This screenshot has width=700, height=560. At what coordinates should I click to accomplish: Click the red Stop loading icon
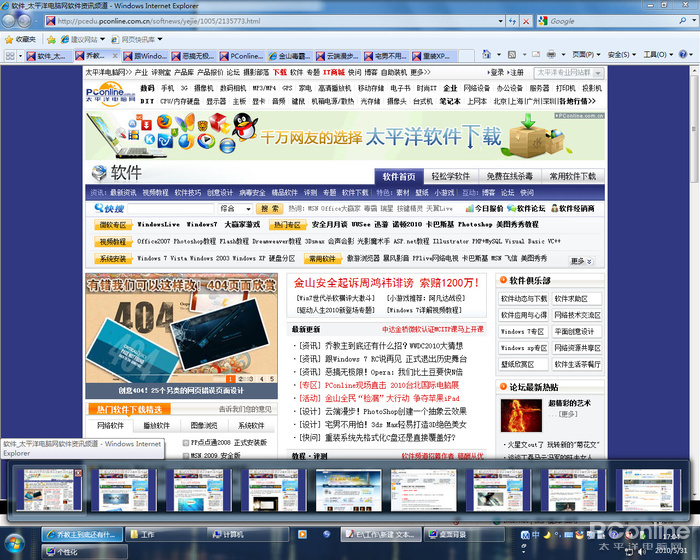point(526,21)
